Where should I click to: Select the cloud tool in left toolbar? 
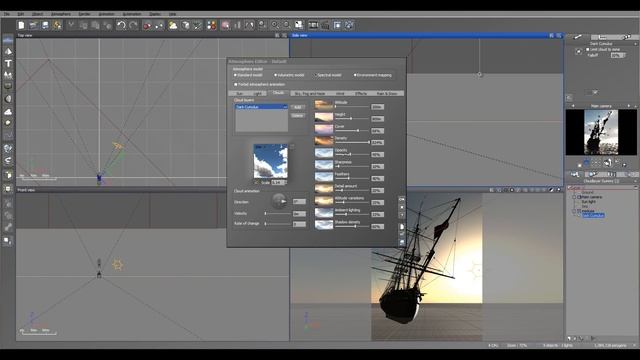pos(8,111)
